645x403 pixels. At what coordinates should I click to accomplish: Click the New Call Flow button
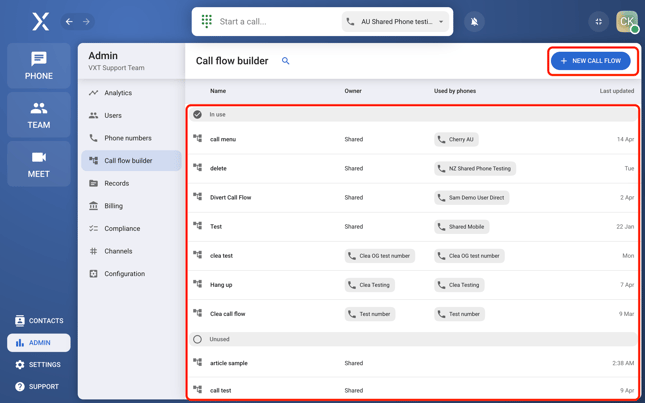pos(590,61)
